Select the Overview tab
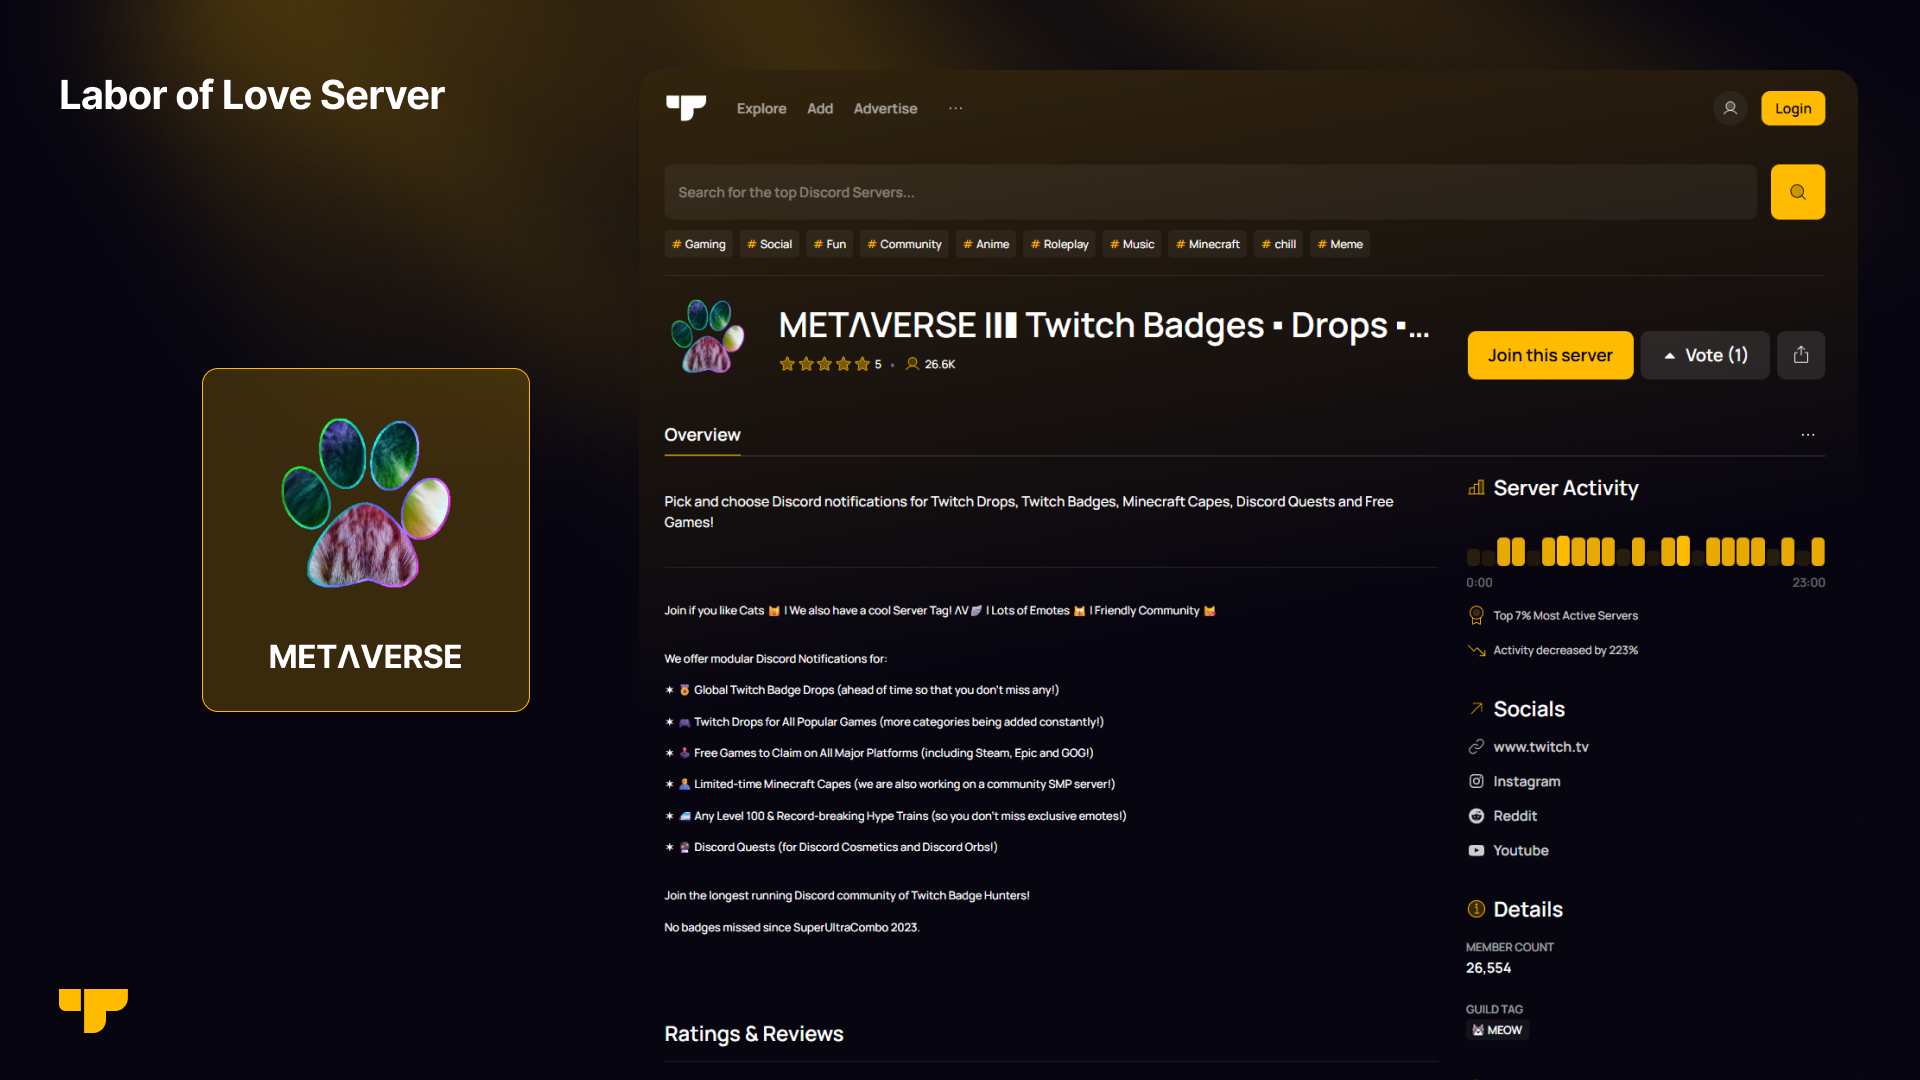Viewport: 1920px width, 1080px height. tap(702, 435)
